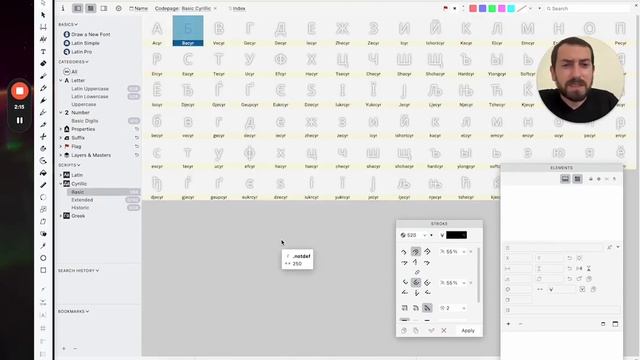This screenshot has width=640, height=360.
Task: Open Draw a New Font preset
Action: (87, 34)
